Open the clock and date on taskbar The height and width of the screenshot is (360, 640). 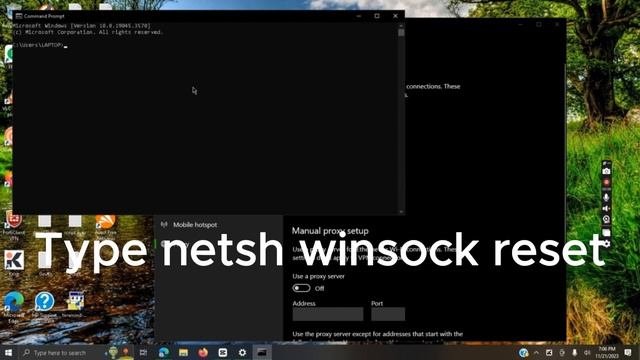[x=607, y=353]
